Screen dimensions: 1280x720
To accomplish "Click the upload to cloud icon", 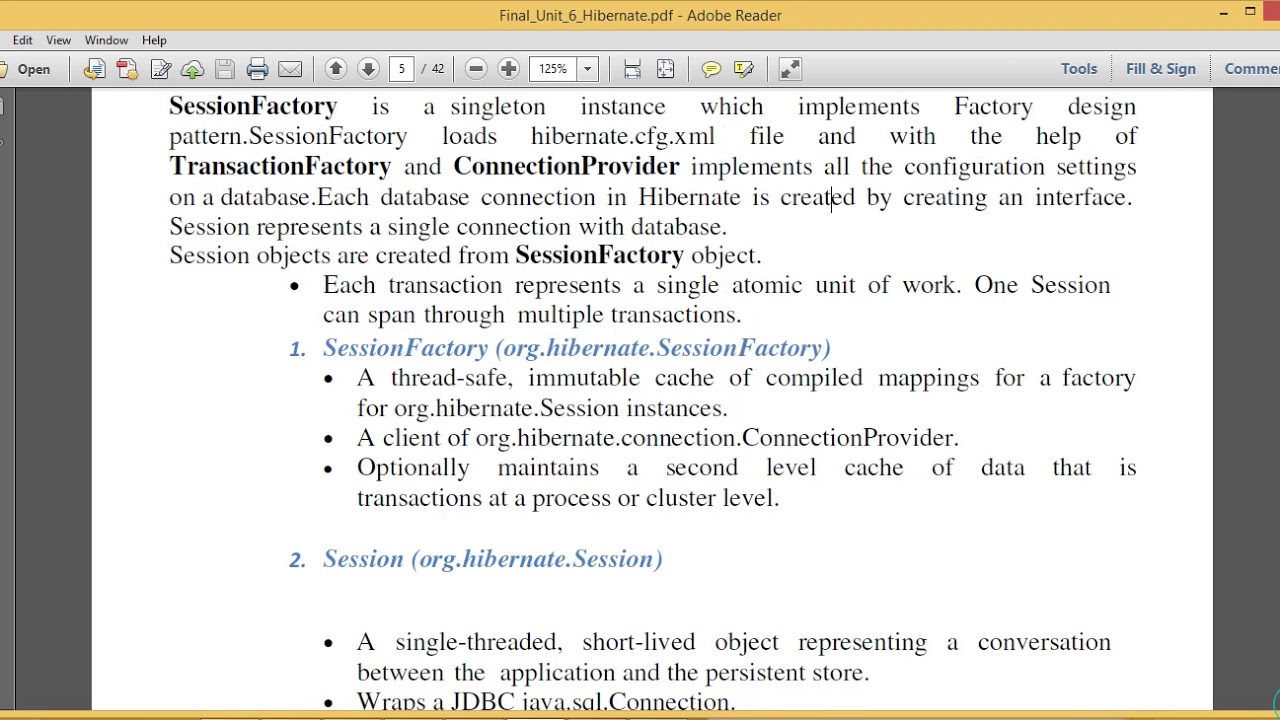I will tap(193, 69).
